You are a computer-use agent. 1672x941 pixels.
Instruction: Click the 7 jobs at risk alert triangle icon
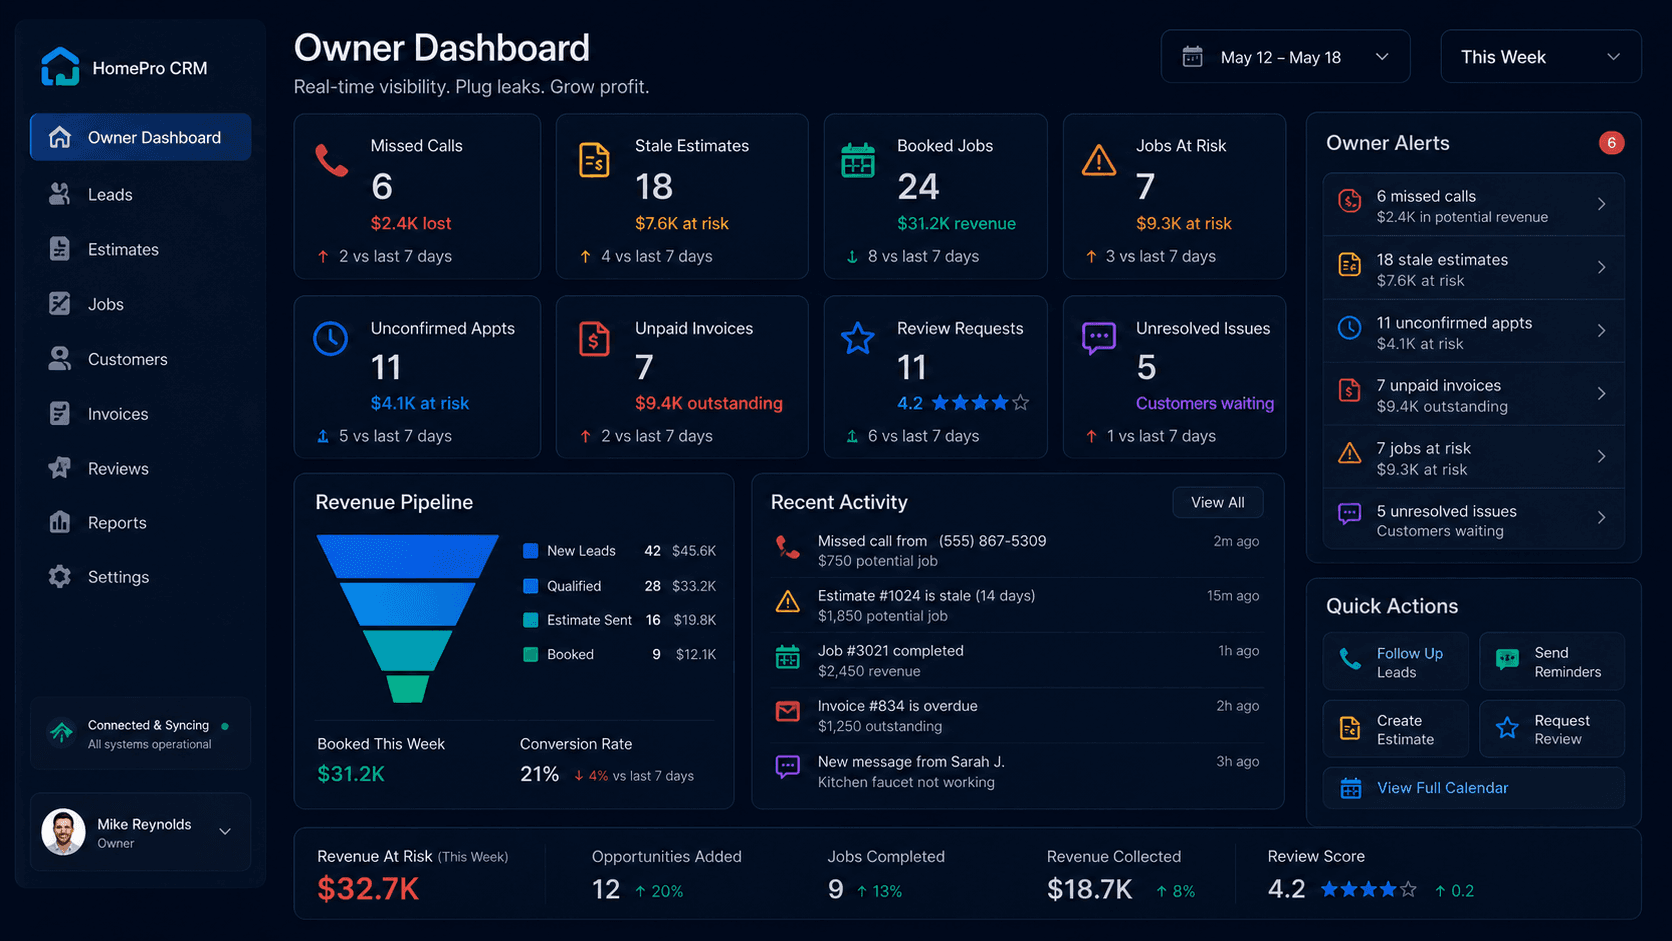[x=1350, y=454]
